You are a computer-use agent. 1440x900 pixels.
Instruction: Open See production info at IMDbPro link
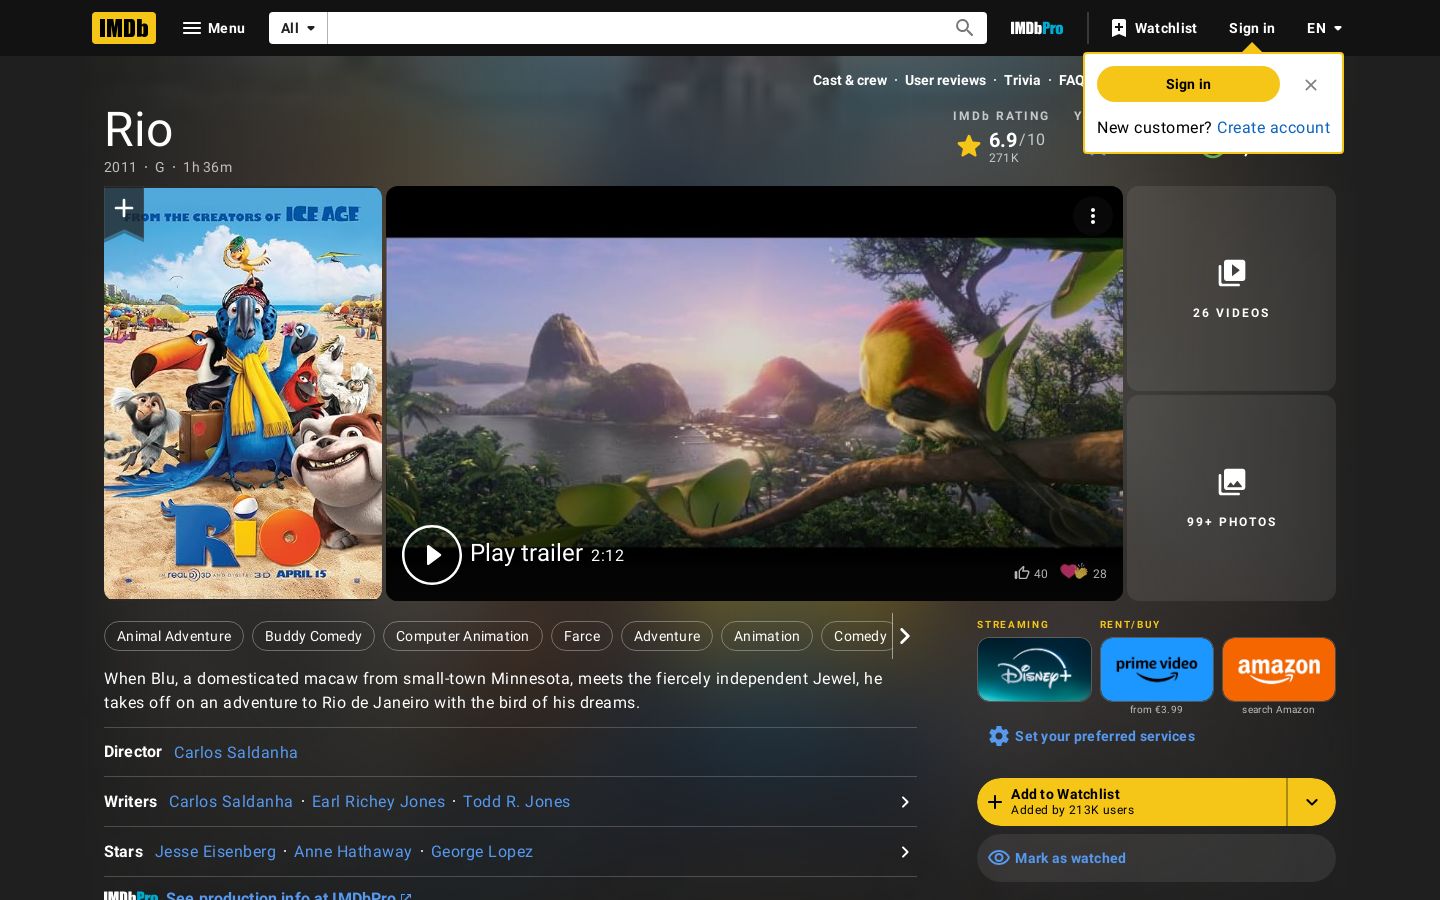[288, 895]
